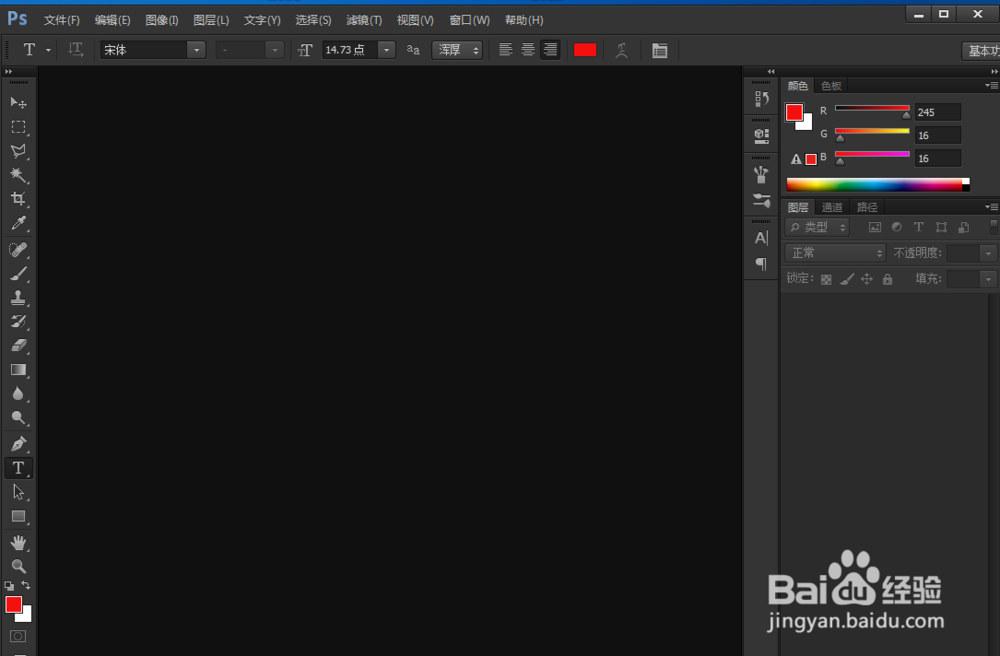Select the Pen tool
The height and width of the screenshot is (656, 1000).
pyautogui.click(x=18, y=444)
